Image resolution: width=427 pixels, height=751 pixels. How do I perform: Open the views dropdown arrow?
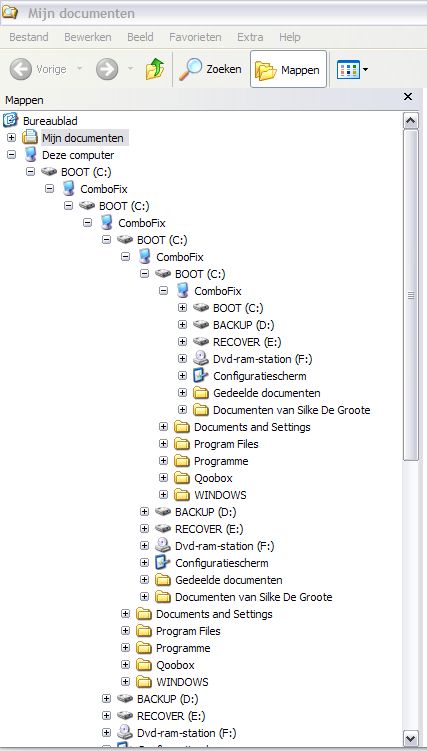(x=366, y=70)
